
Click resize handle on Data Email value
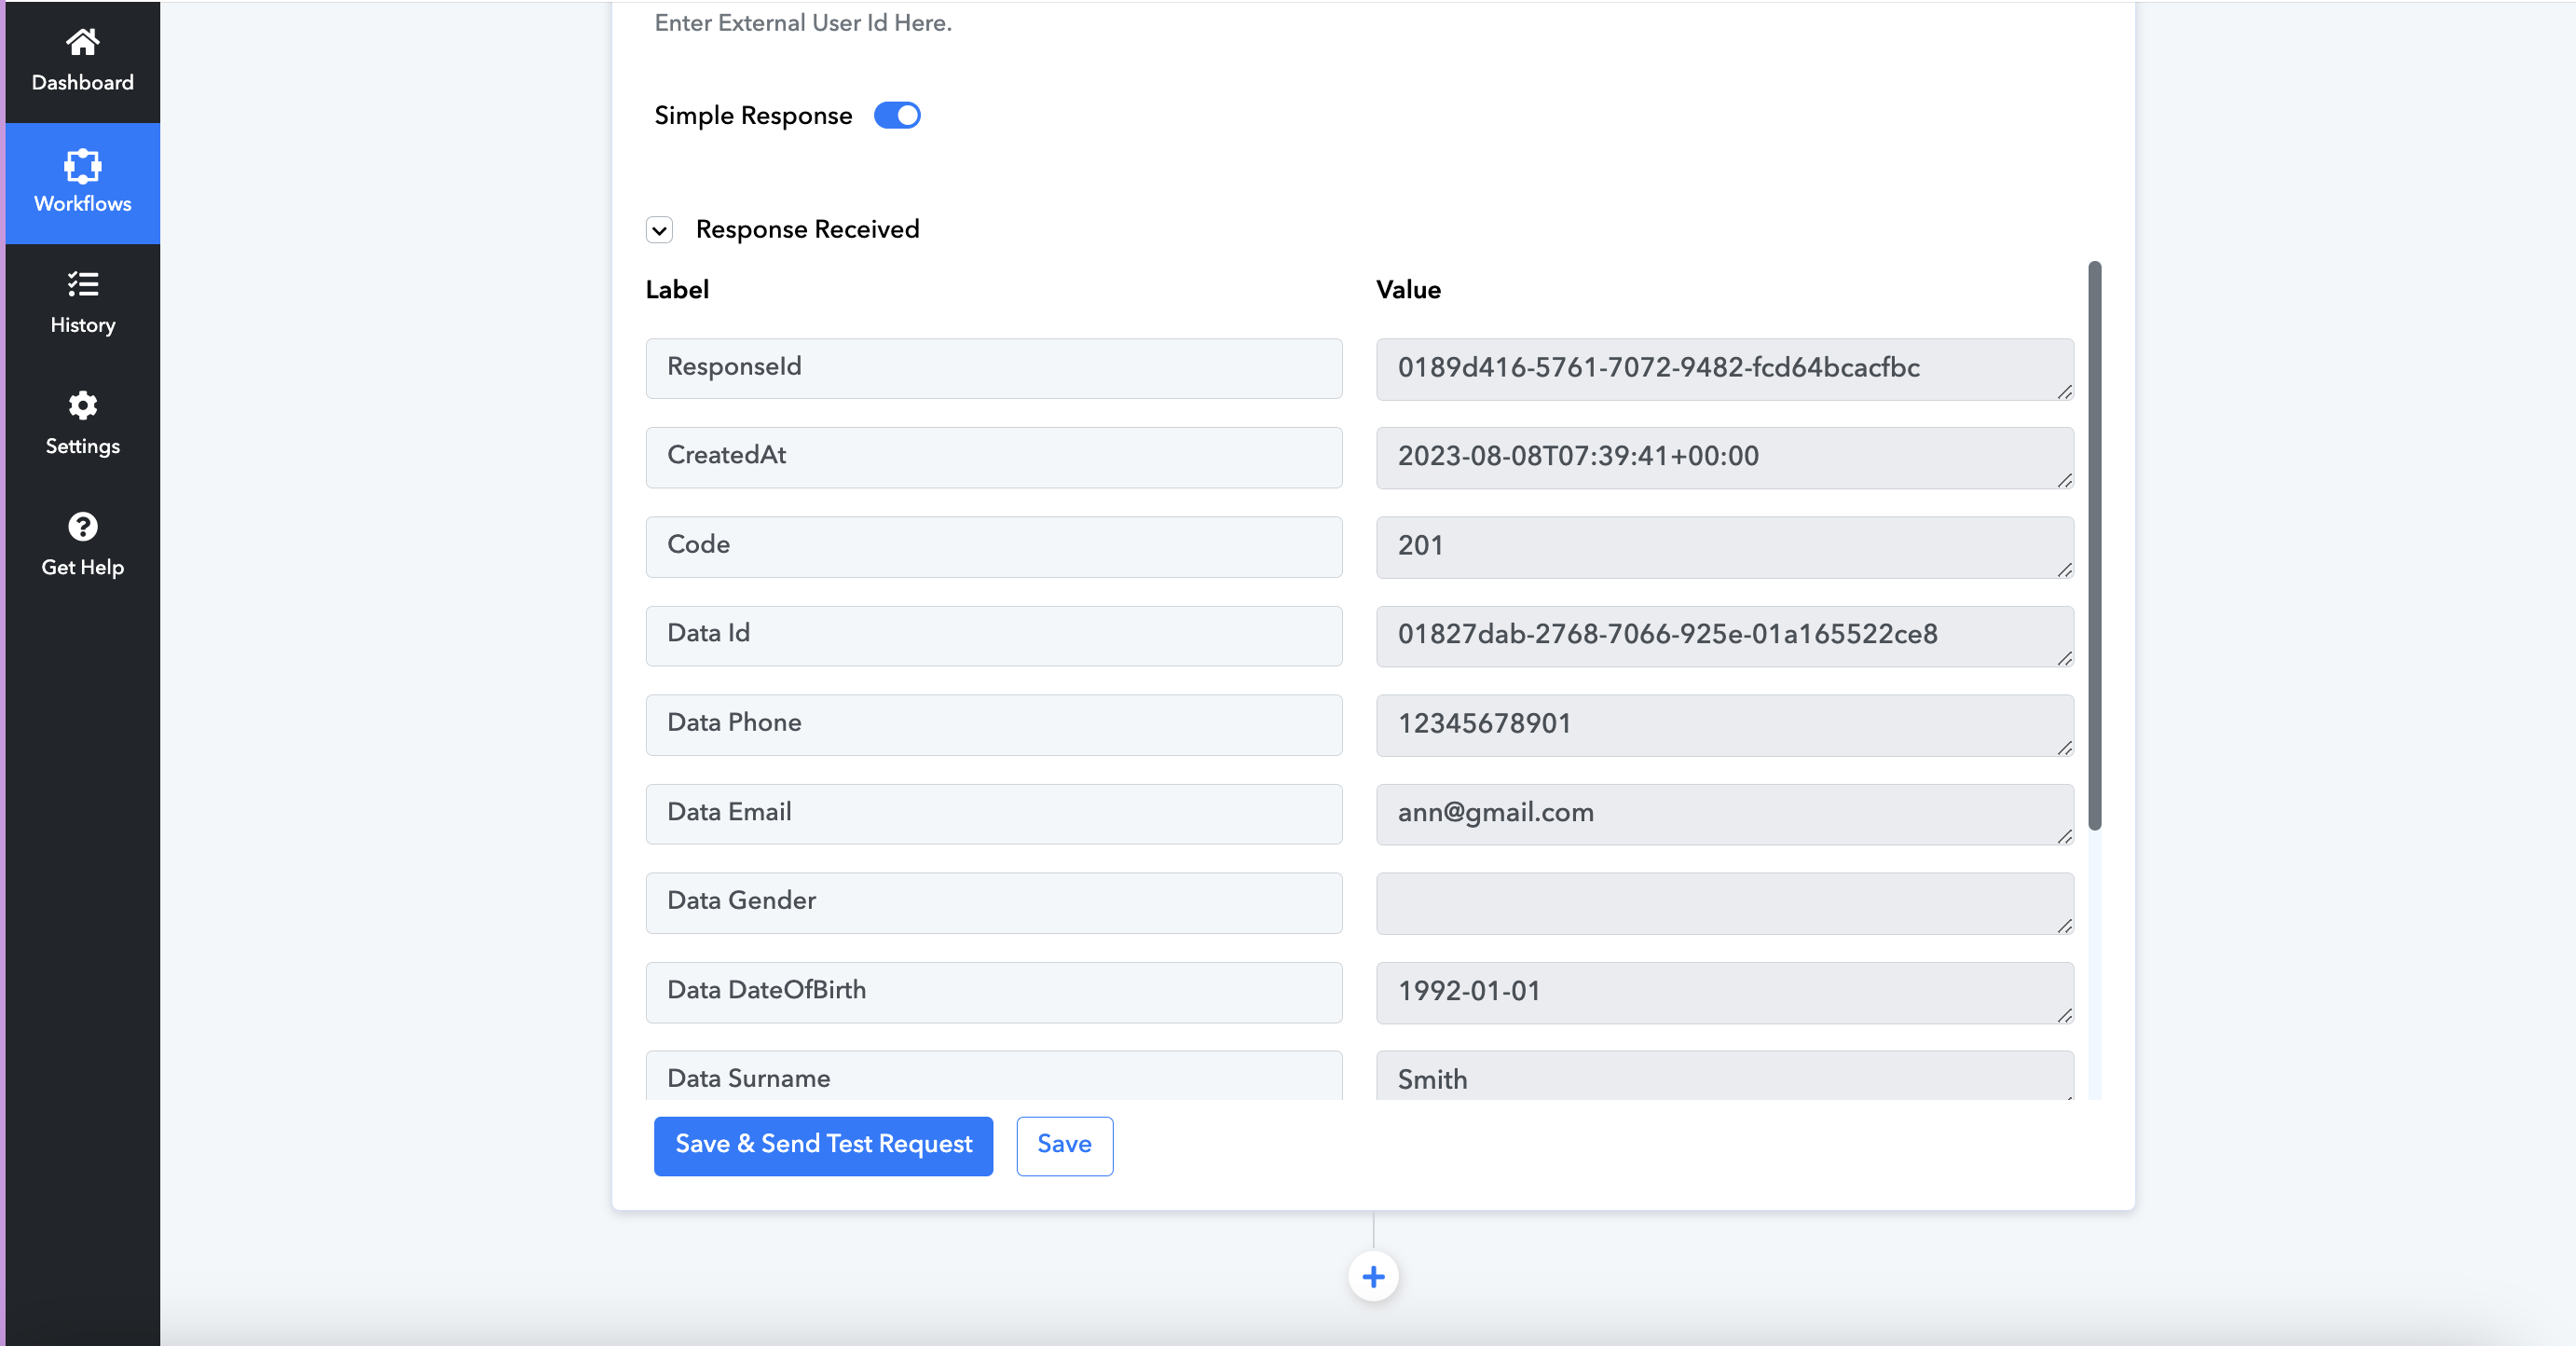tap(2064, 837)
